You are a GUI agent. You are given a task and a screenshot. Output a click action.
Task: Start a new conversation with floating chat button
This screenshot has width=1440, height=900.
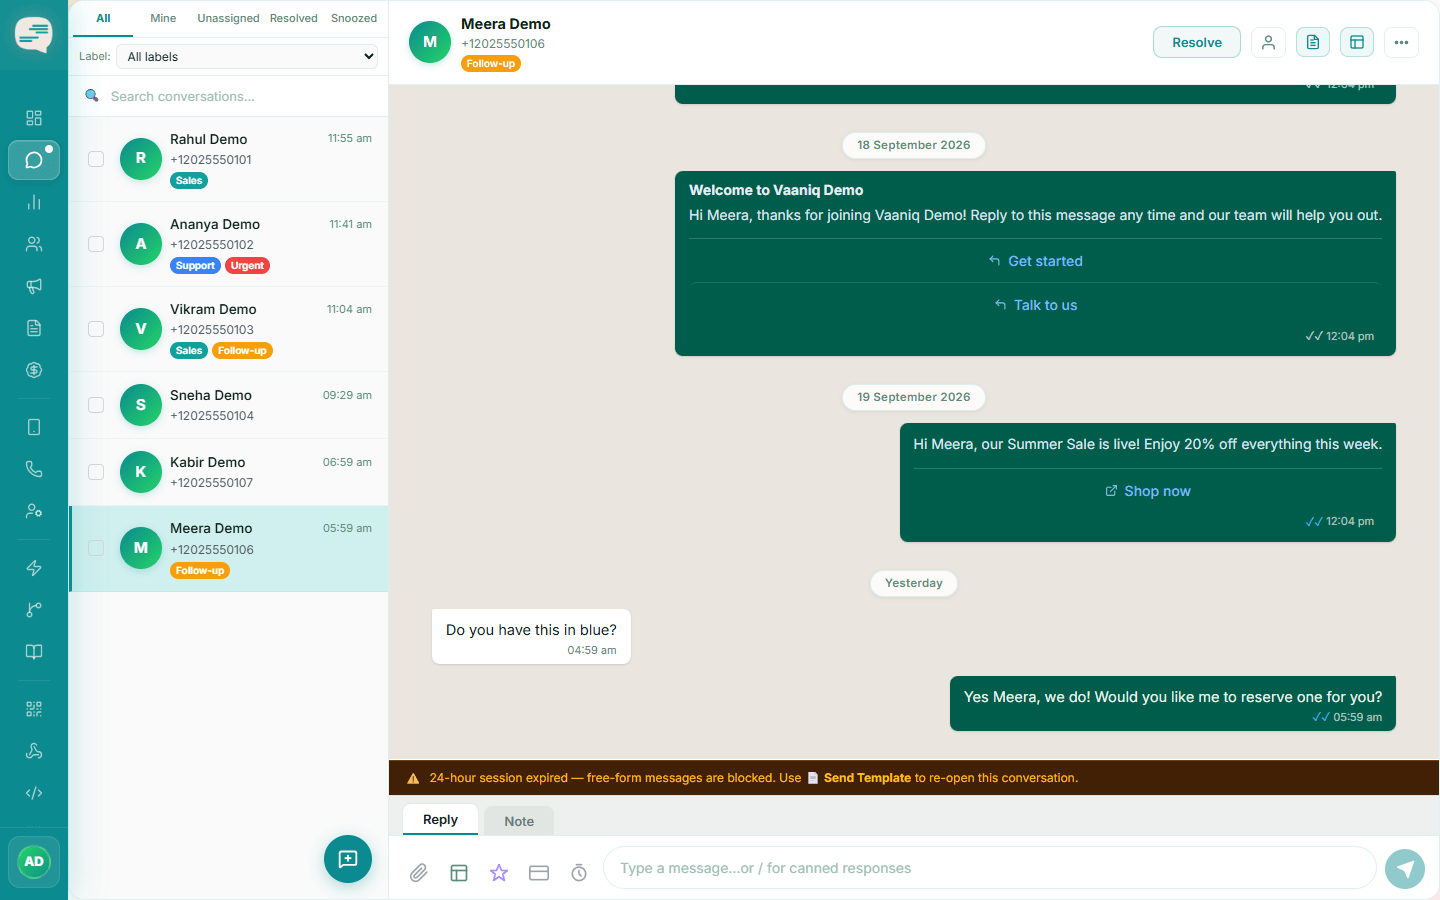tap(348, 859)
